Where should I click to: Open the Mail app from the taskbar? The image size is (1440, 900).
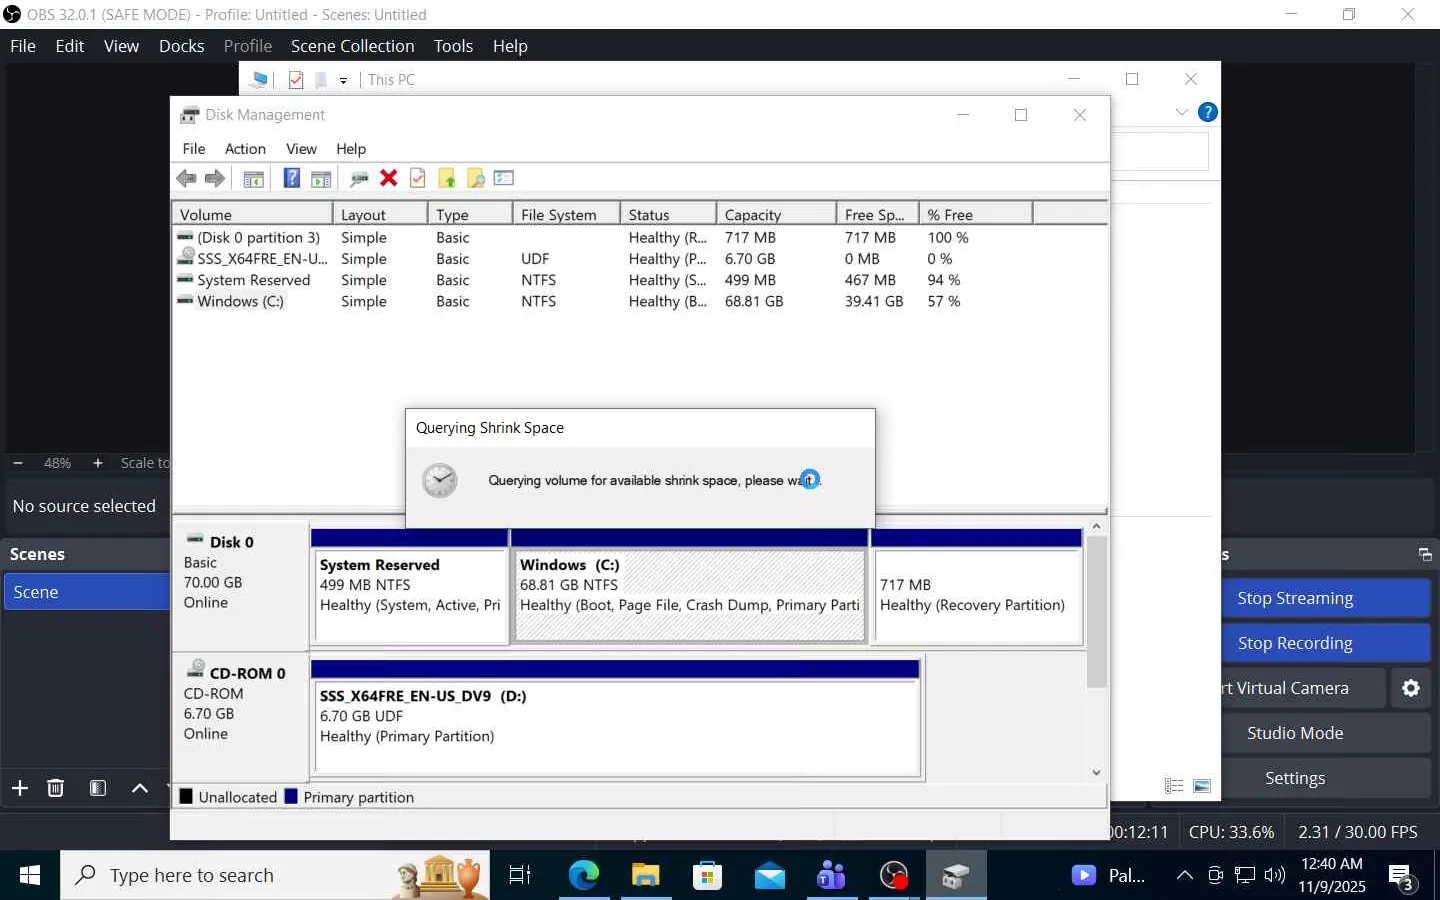(770, 876)
